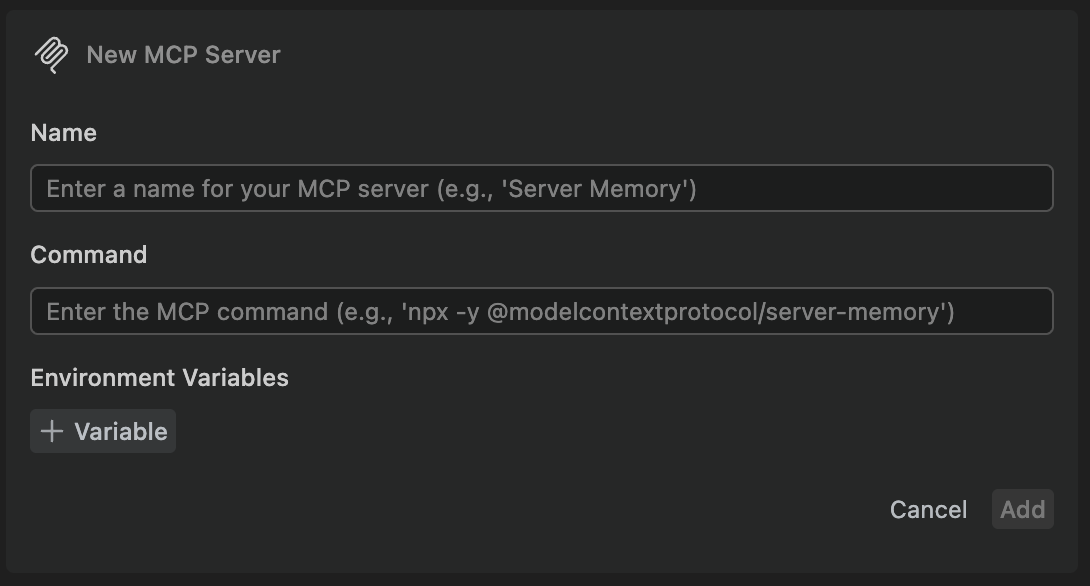The image size is (1090, 586).
Task: Click the Command field label
Action: [x=89, y=255]
